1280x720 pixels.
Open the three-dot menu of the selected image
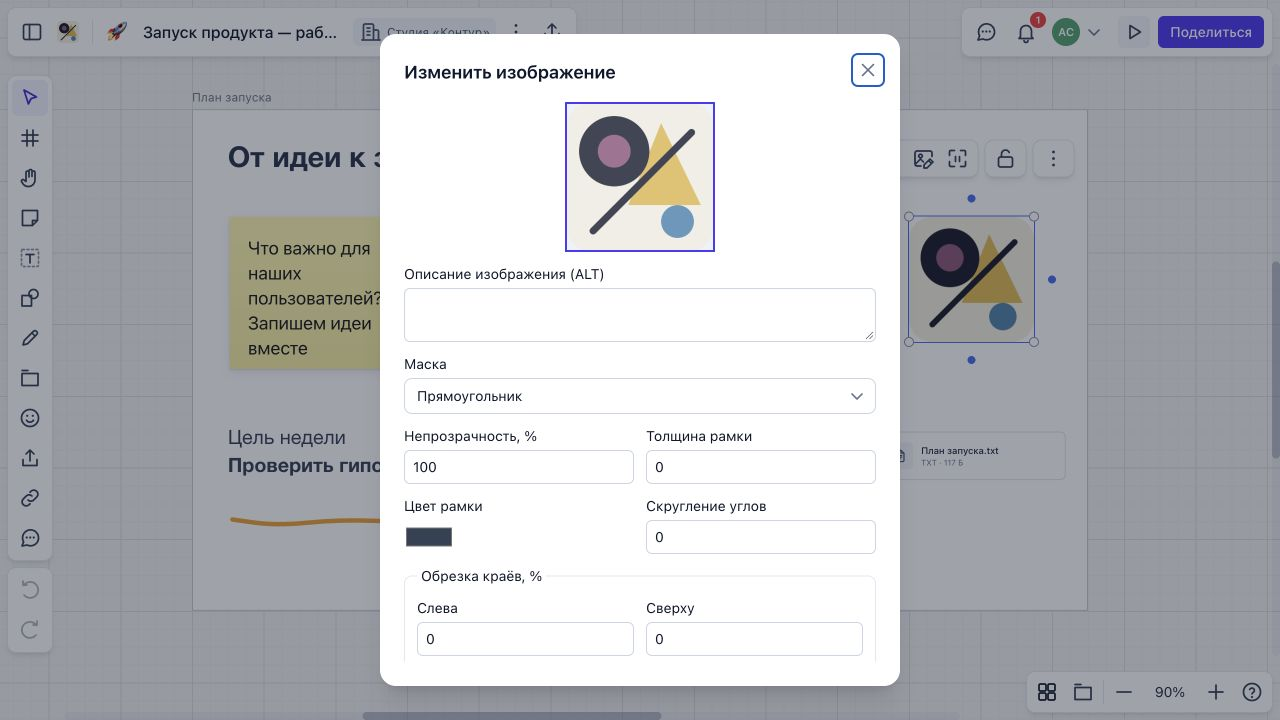[x=1053, y=158]
